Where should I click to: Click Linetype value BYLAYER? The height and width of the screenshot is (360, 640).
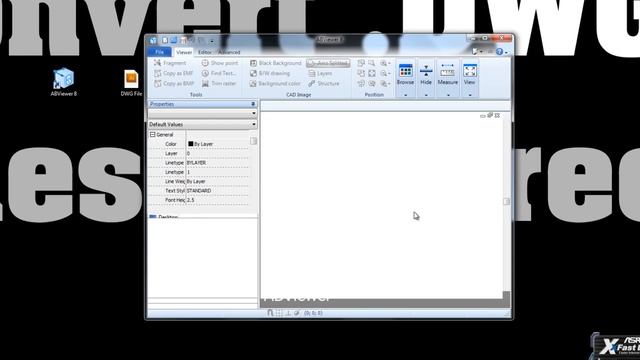(x=217, y=163)
